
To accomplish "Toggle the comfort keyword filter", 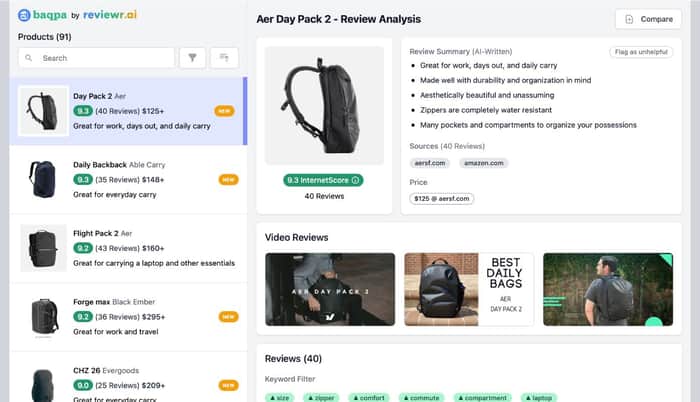I will (368, 398).
